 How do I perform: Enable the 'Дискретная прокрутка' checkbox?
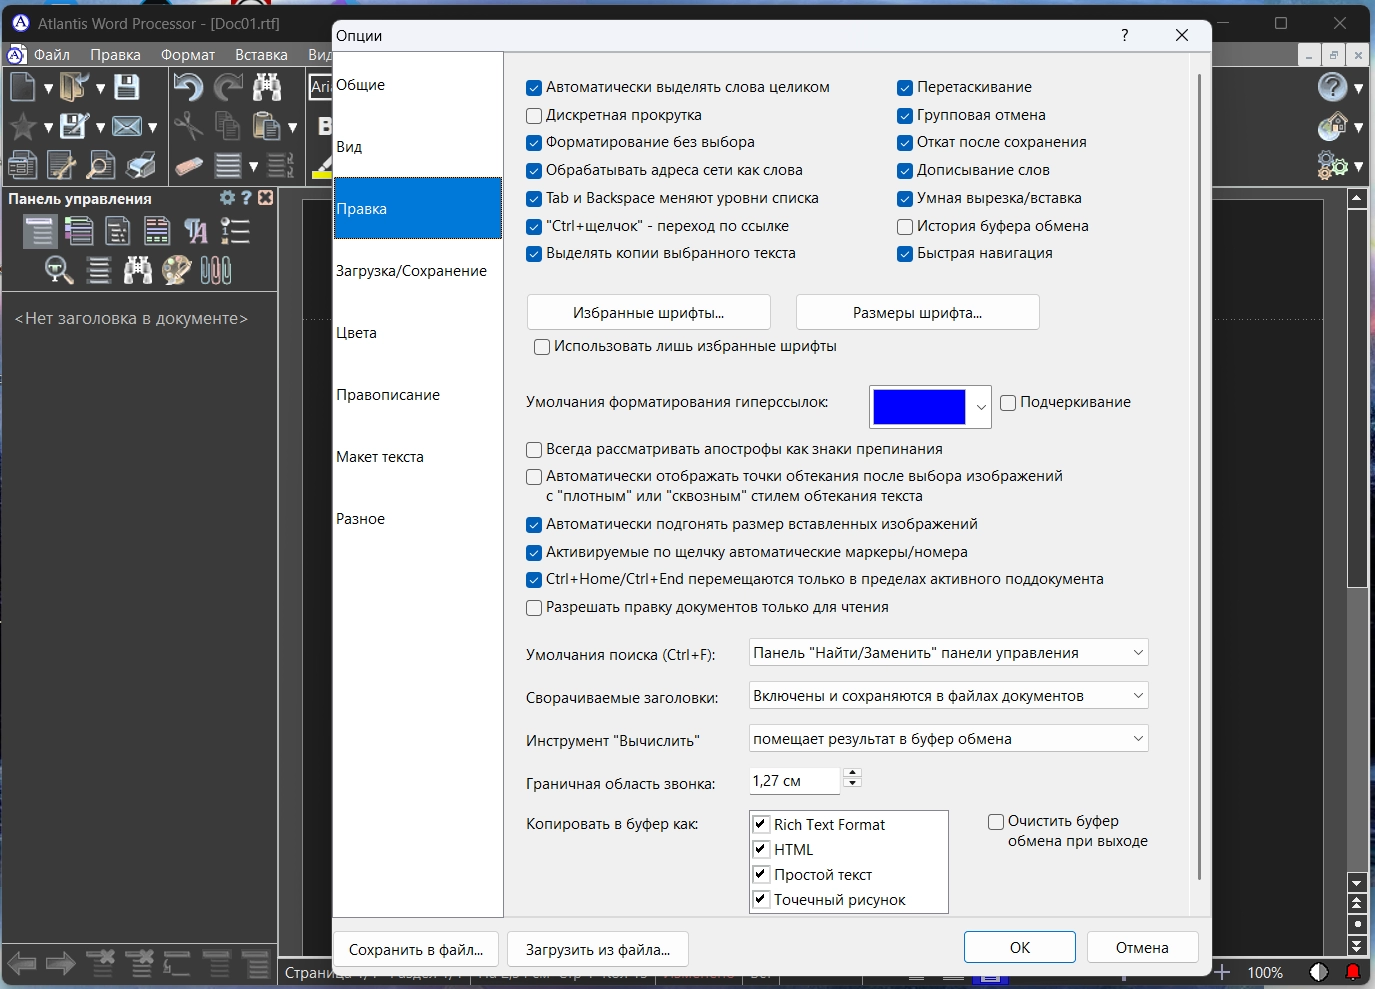(x=534, y=116)
